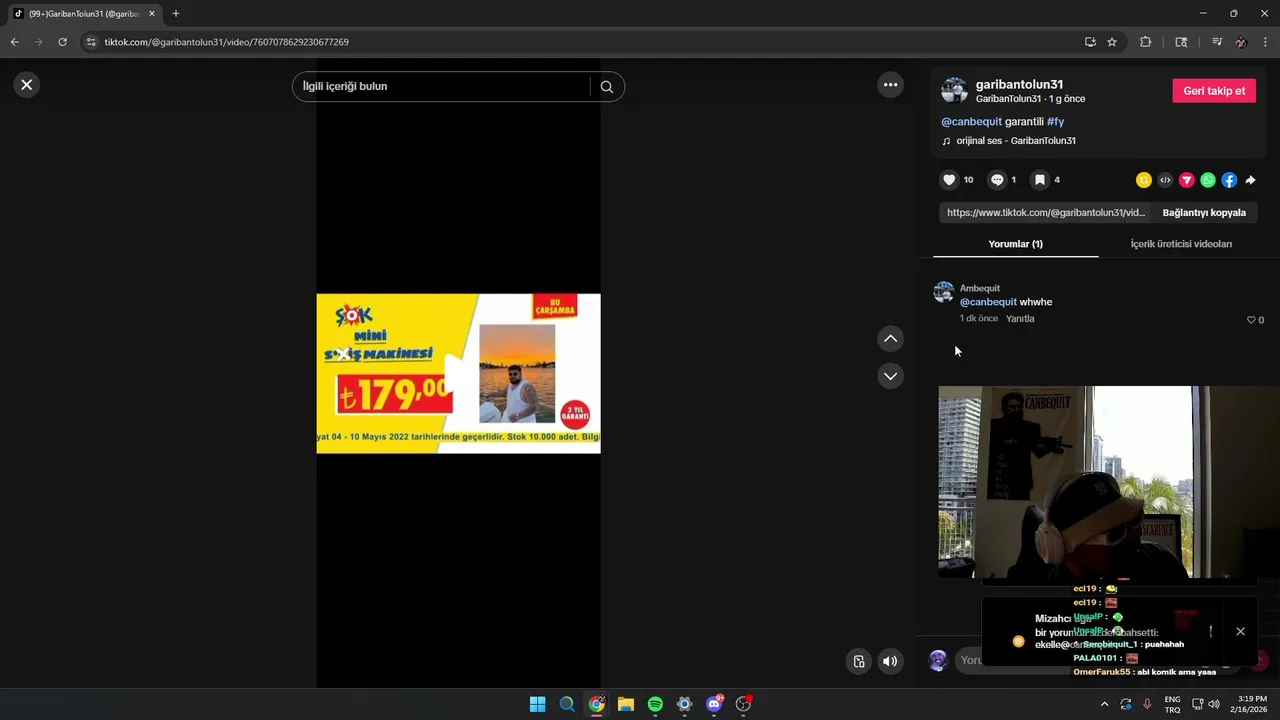Viewport: 1280px width, 720px height.
Task: Share to WhatsApp
Action: pyautogui.click(x=1208, y=180)
